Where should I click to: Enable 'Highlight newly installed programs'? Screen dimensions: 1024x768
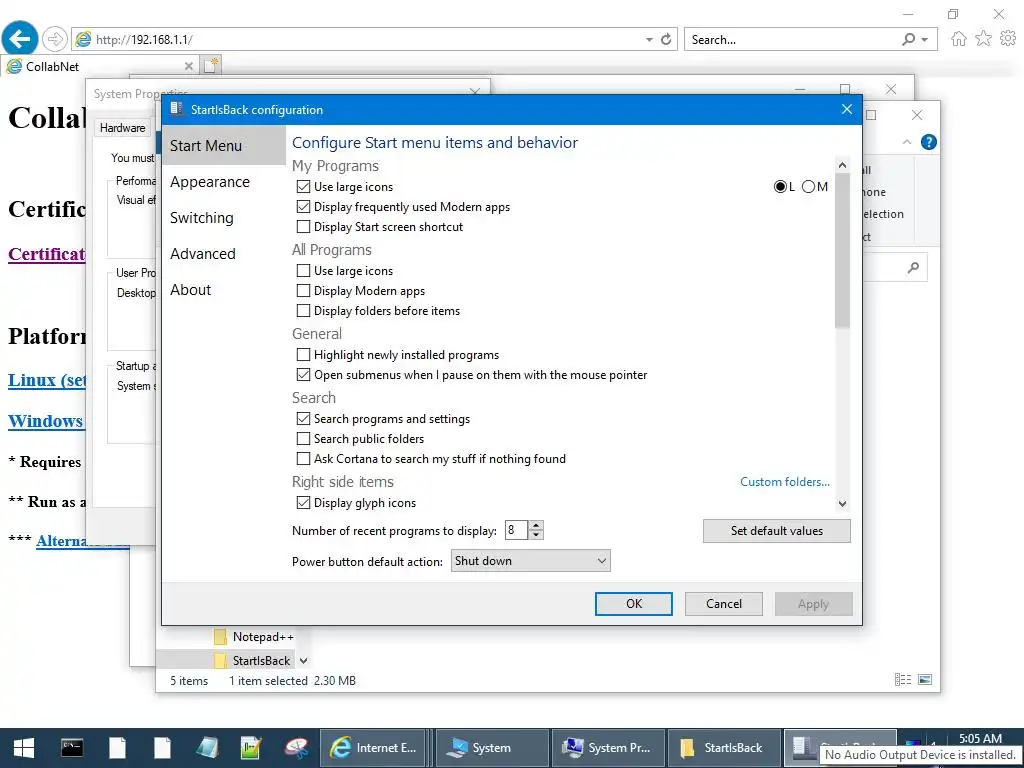point(303,355)
